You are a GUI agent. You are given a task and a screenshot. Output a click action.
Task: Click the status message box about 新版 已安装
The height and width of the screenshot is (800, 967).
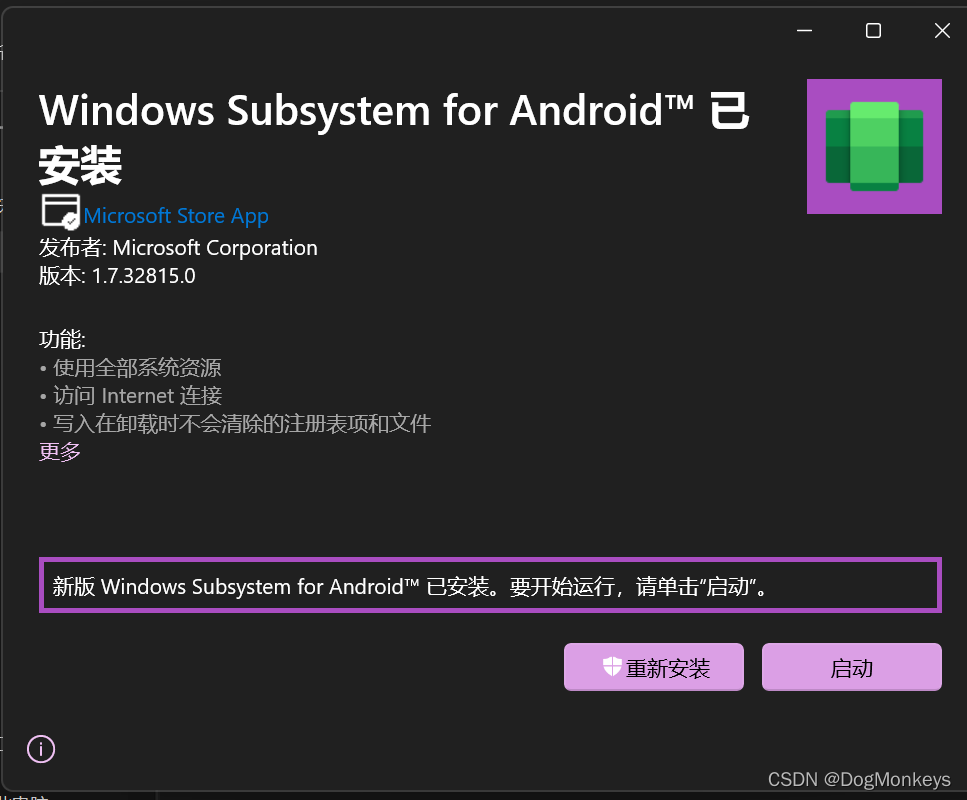pos(490,585)
